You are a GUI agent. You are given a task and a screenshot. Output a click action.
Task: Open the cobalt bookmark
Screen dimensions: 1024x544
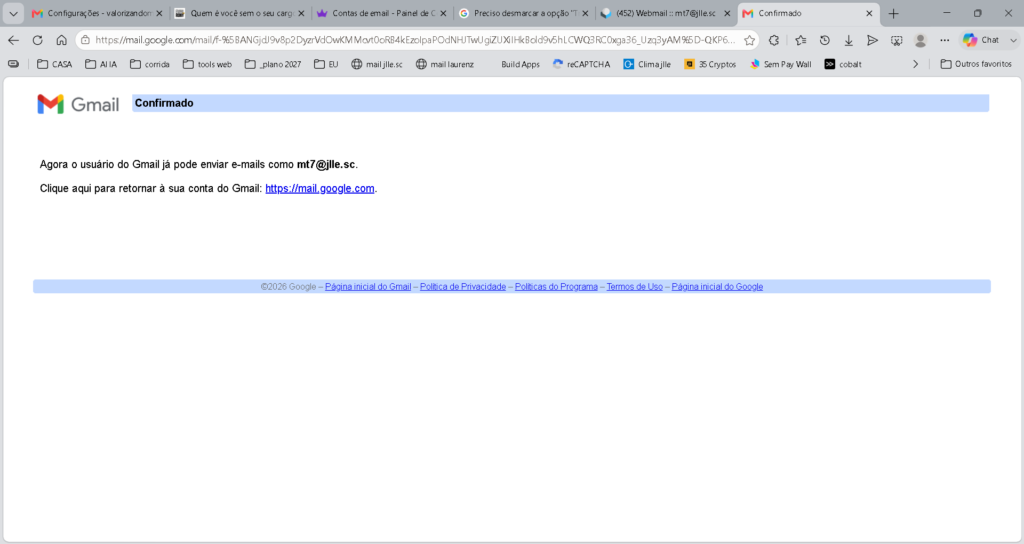pyautogui.click(x=843, y=64)
